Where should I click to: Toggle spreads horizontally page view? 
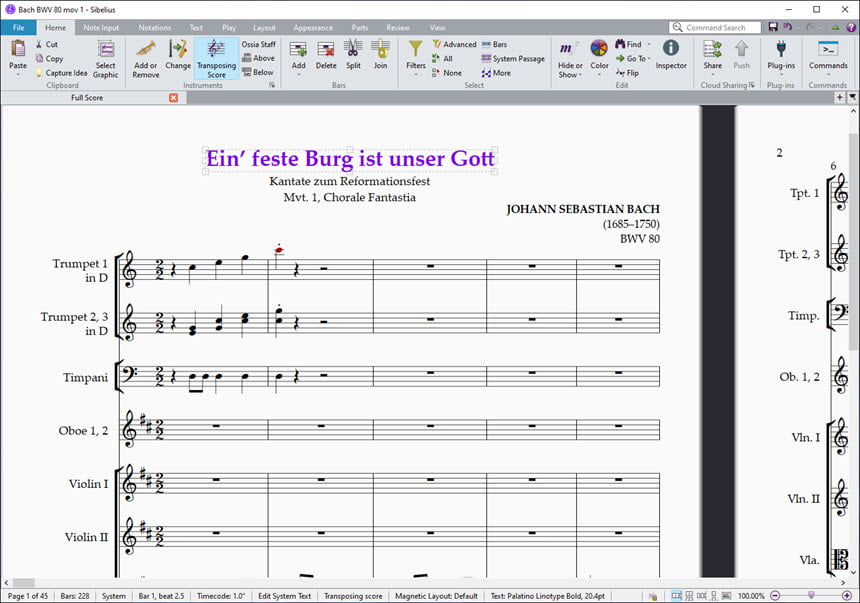677,595
